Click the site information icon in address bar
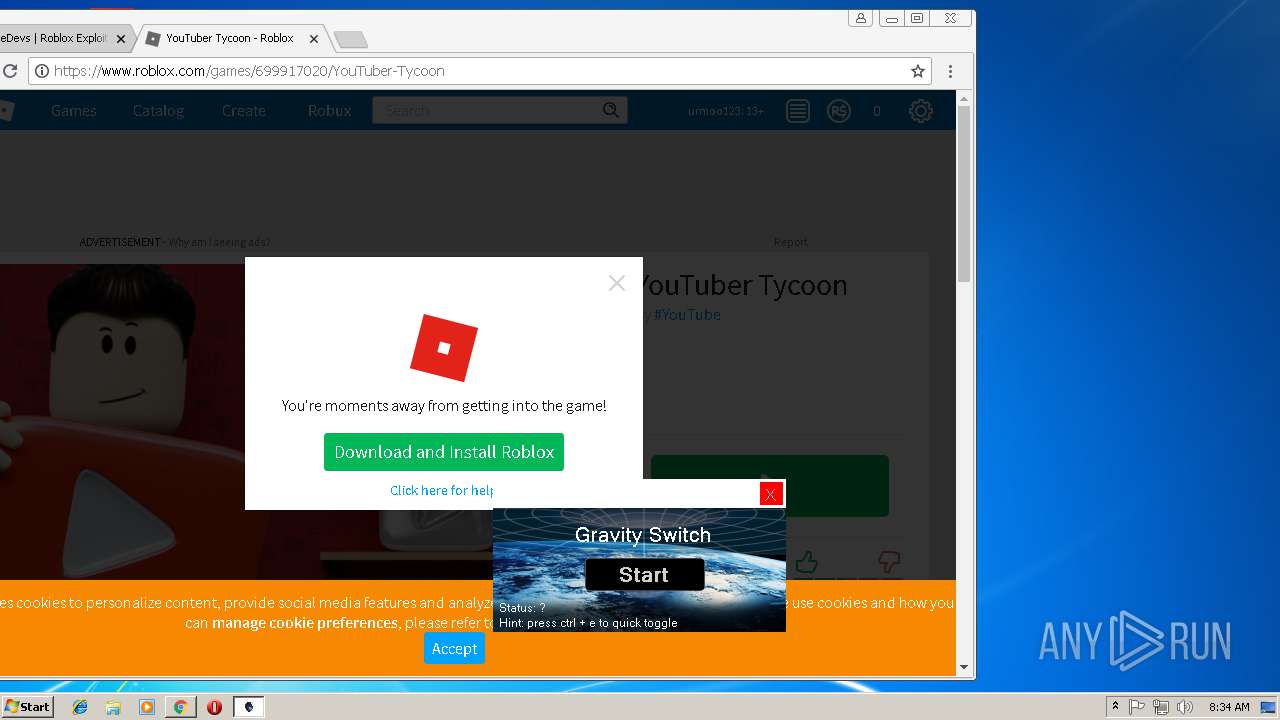The image size is (1280, 720). pyautogui.click(x=40, y=71)
